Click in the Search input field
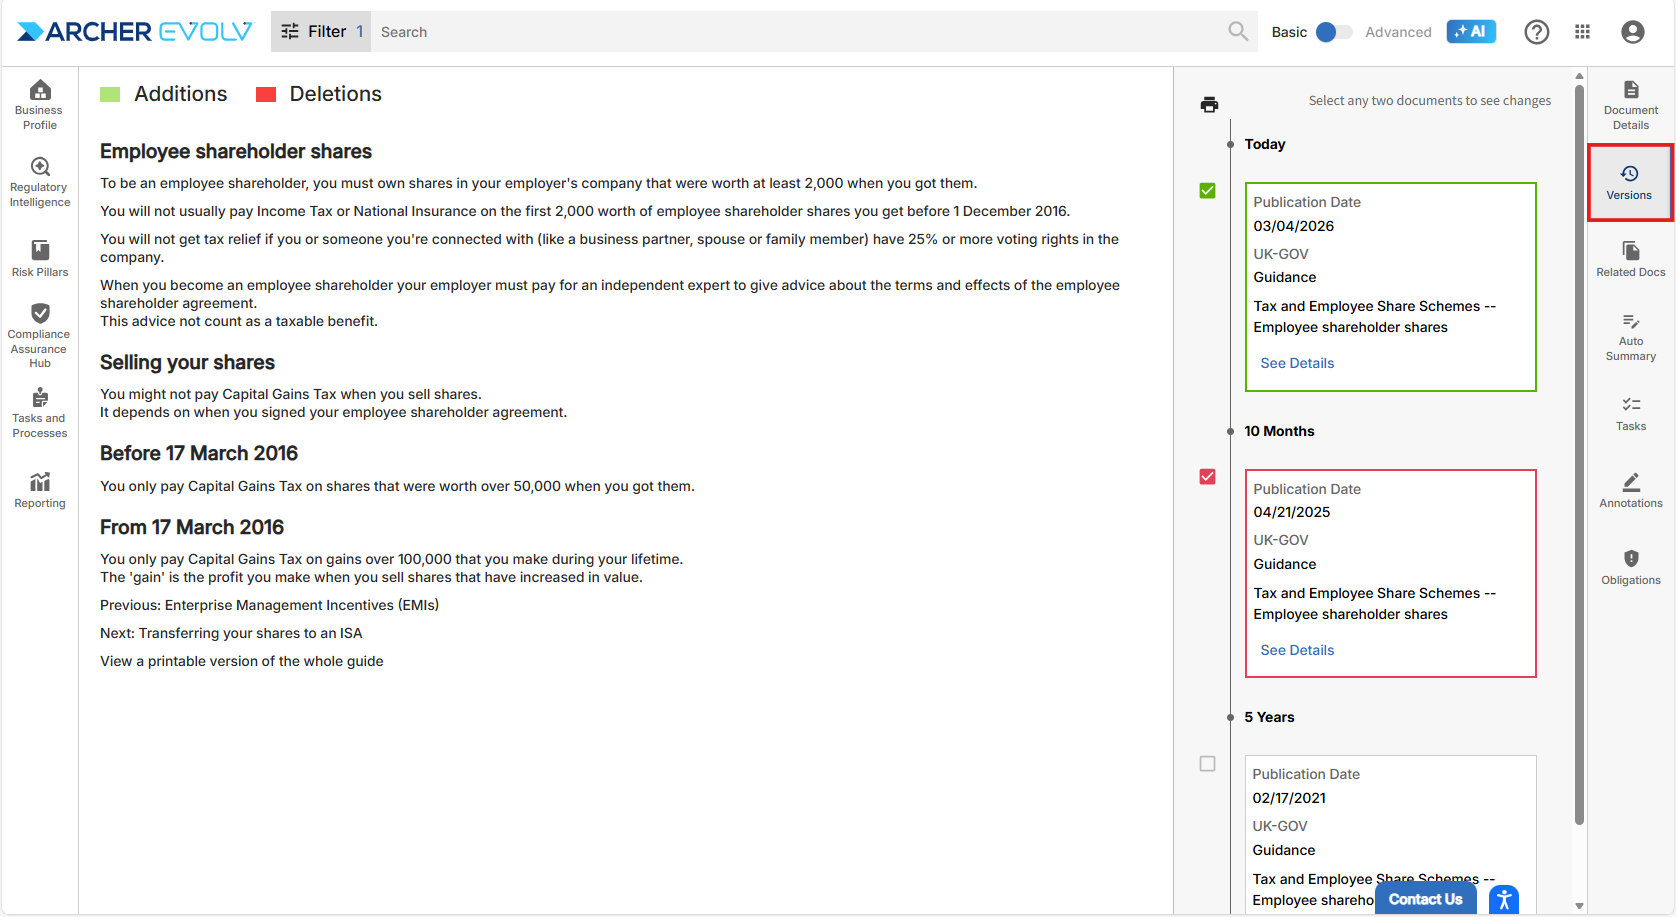The width and height of the screenshot is (1676, 917). (x=800, y=32)
